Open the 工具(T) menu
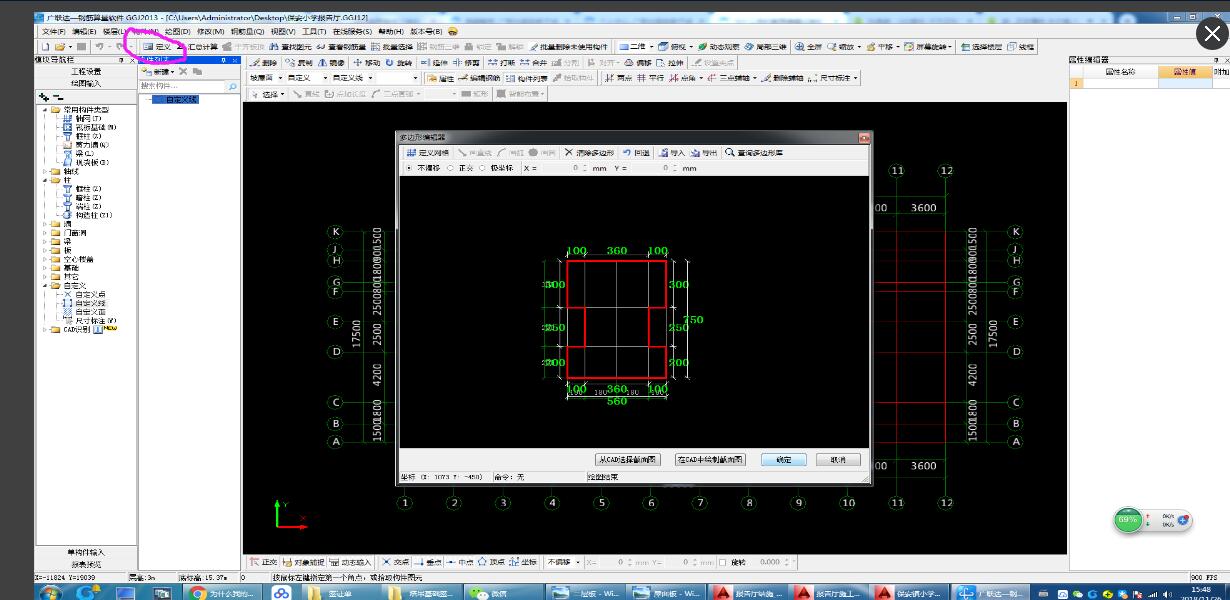 coord(314,32)
